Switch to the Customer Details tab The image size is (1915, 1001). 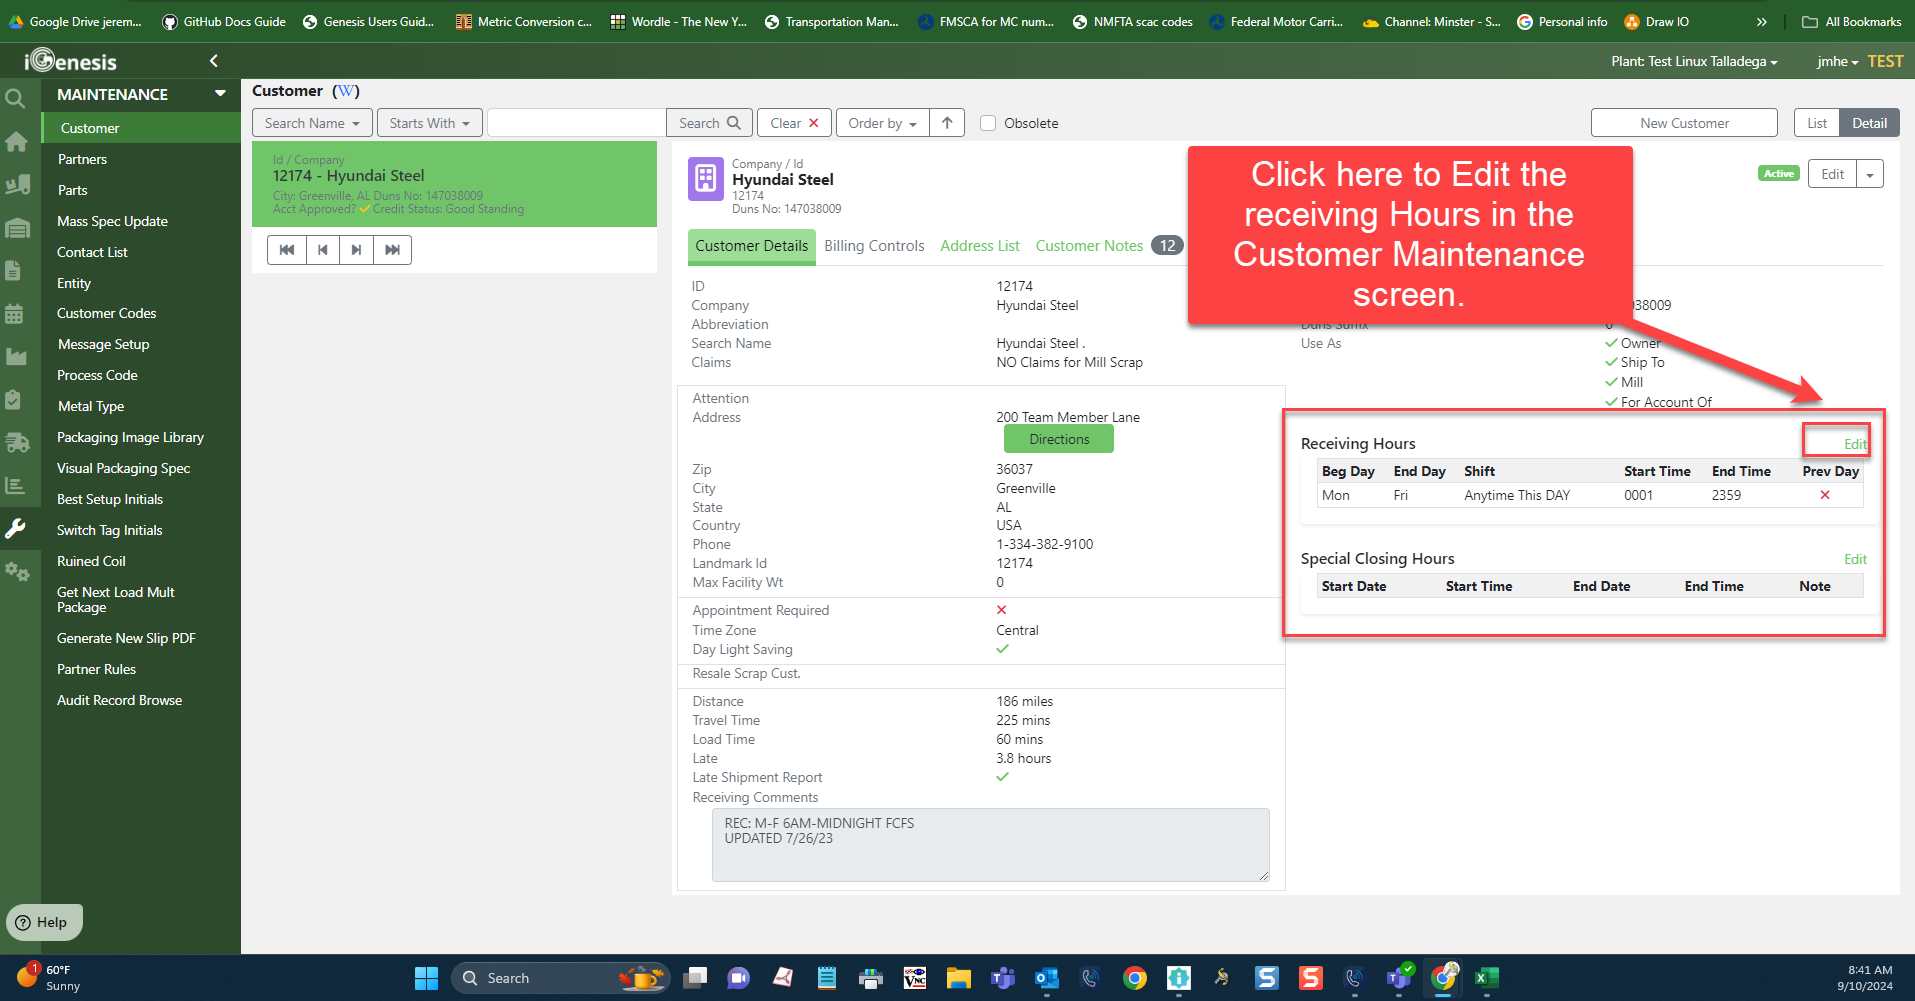(751, 246)
